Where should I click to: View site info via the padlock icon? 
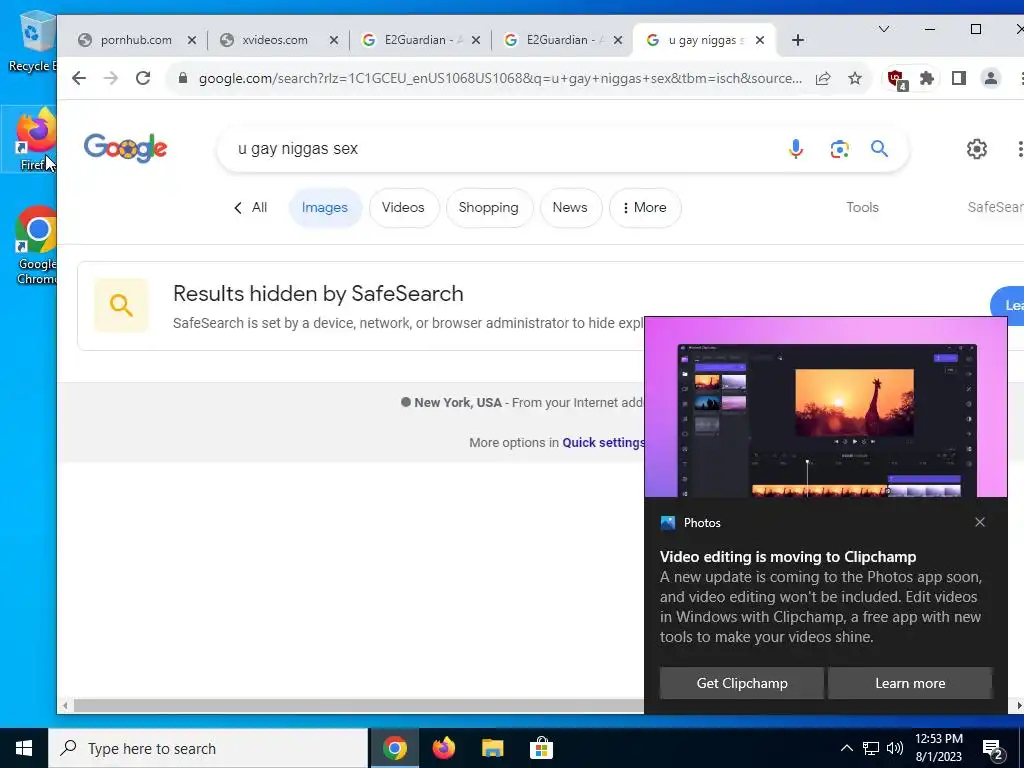click(x=184, y=78)
